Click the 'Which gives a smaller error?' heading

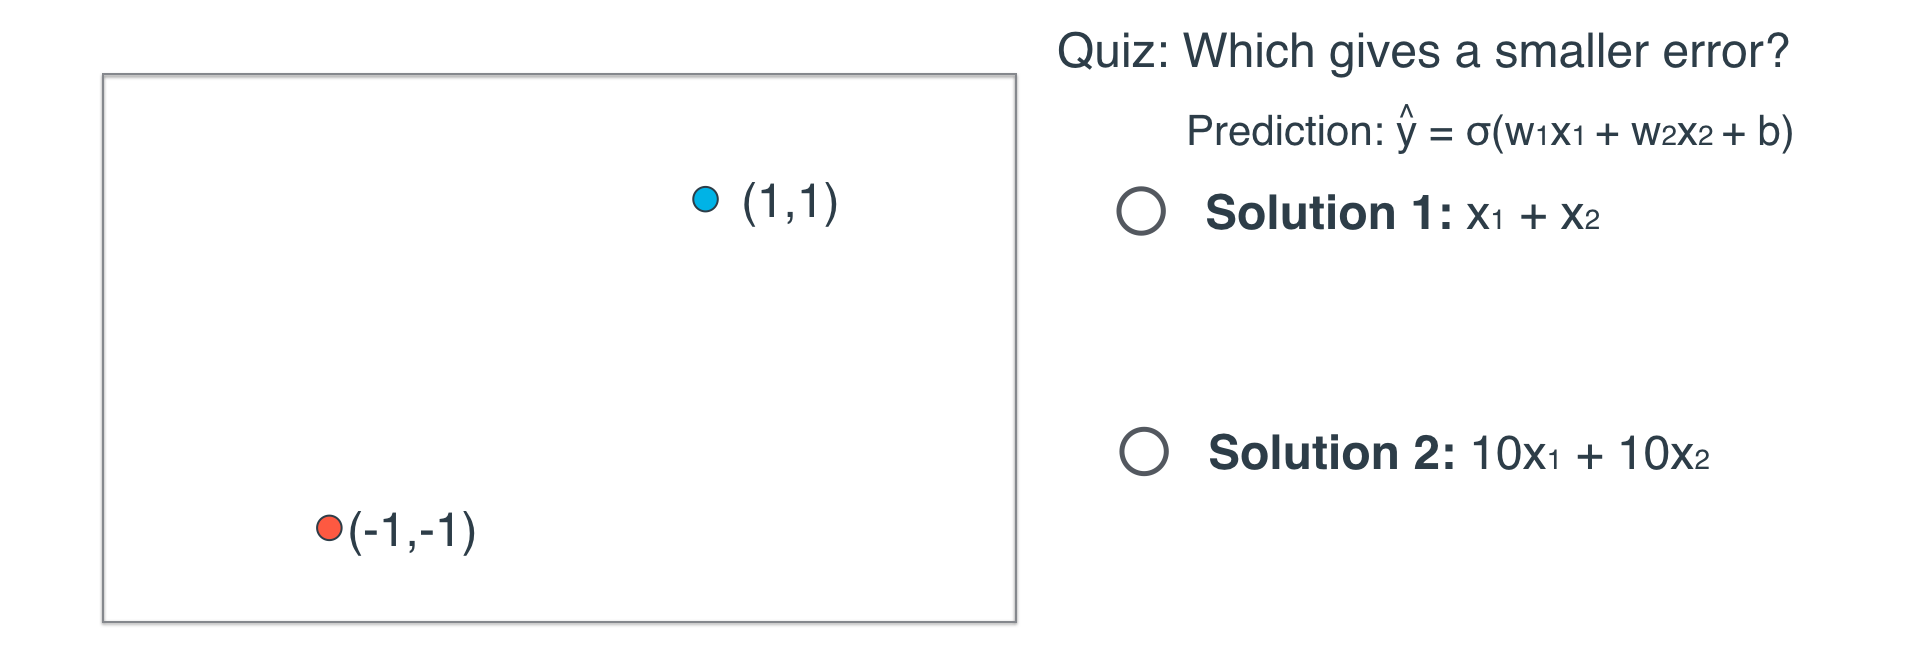pos(1486,51)
